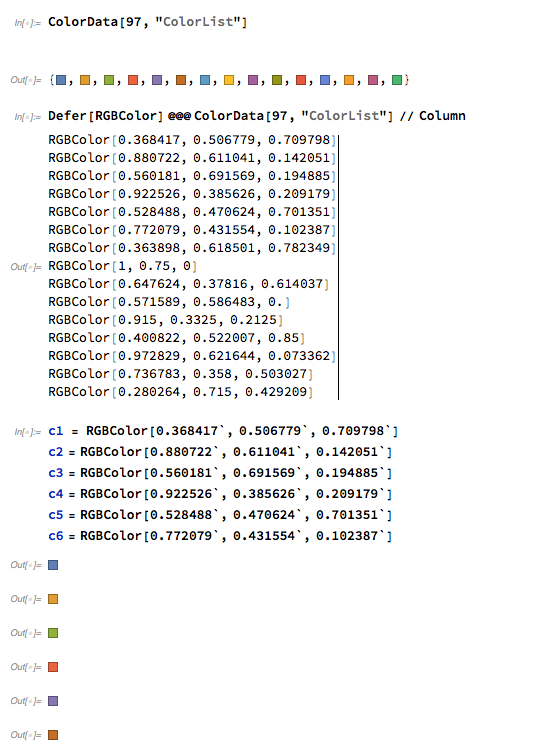
Task: Click the Out label beside the standalone blue swatch
Action: [26, 565]
